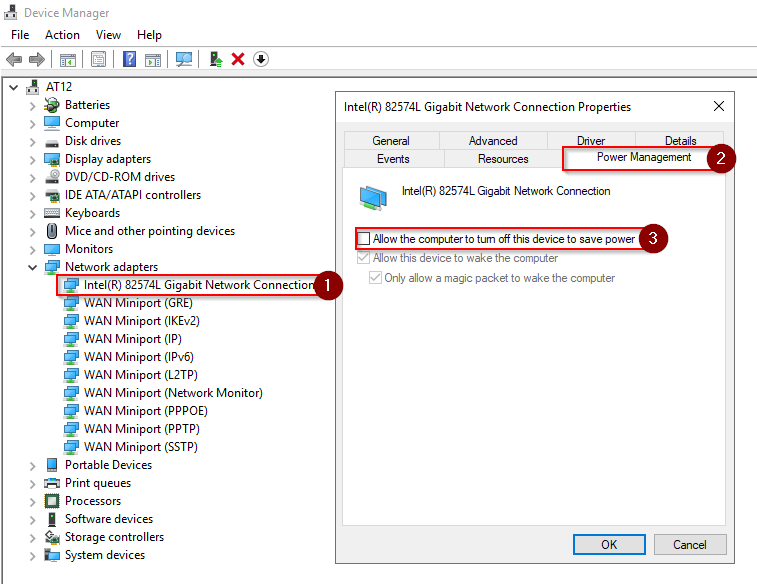757x584 pixels.
Task: Enable 'Allow the computer to turn off this device'
Action: pyautogui.click(x=364, y=239)
